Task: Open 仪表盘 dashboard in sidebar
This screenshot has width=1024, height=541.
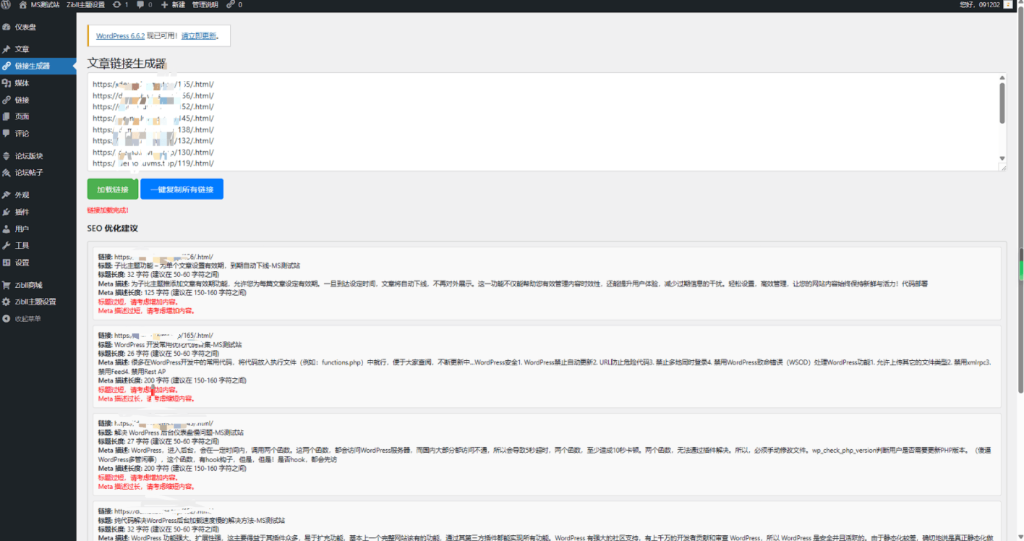Action: pyautogui.click(x=26, y=28)
